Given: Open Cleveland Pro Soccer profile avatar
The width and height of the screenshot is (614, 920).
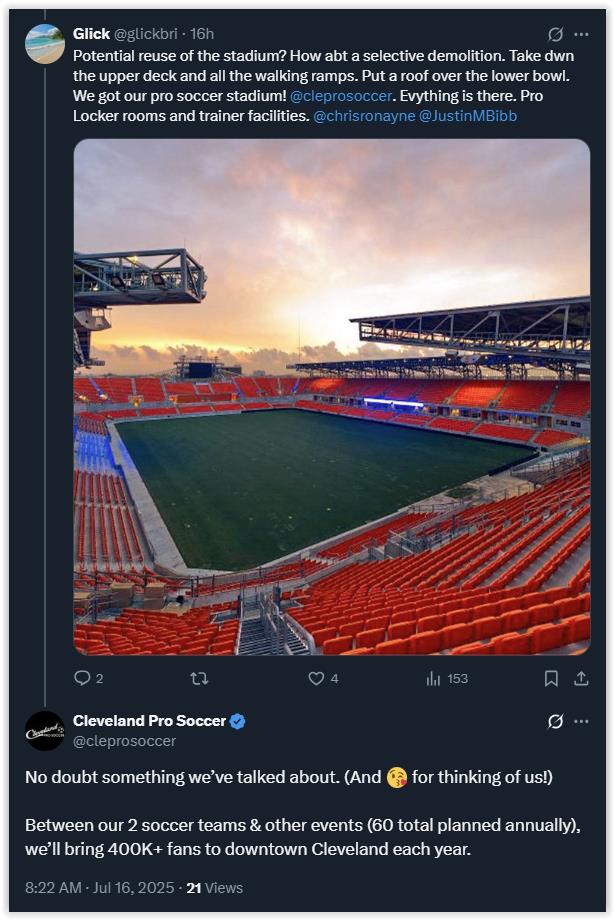Looking at the screenshot, I should pos(45,731).
